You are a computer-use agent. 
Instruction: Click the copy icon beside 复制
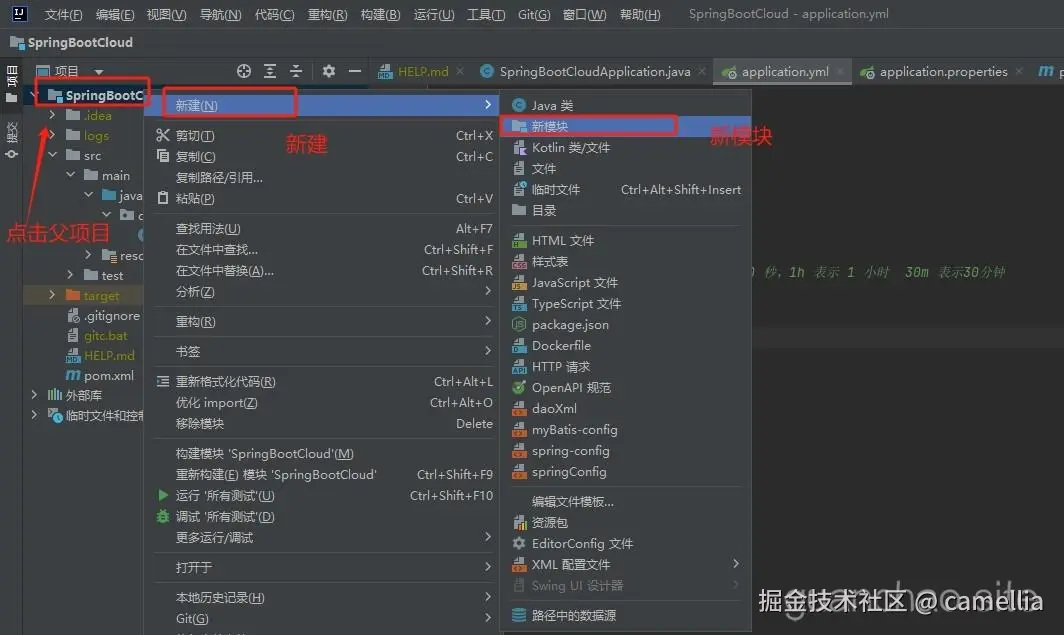163,156
